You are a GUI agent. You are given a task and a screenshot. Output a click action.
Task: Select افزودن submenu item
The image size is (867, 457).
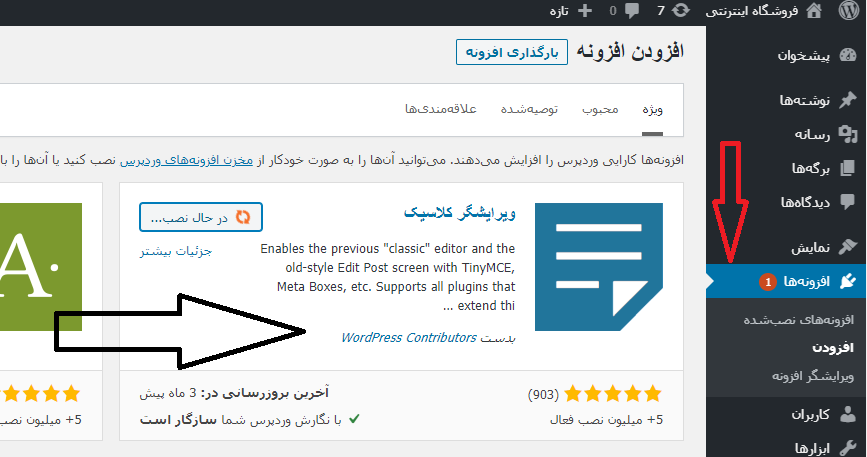[833, 348]
